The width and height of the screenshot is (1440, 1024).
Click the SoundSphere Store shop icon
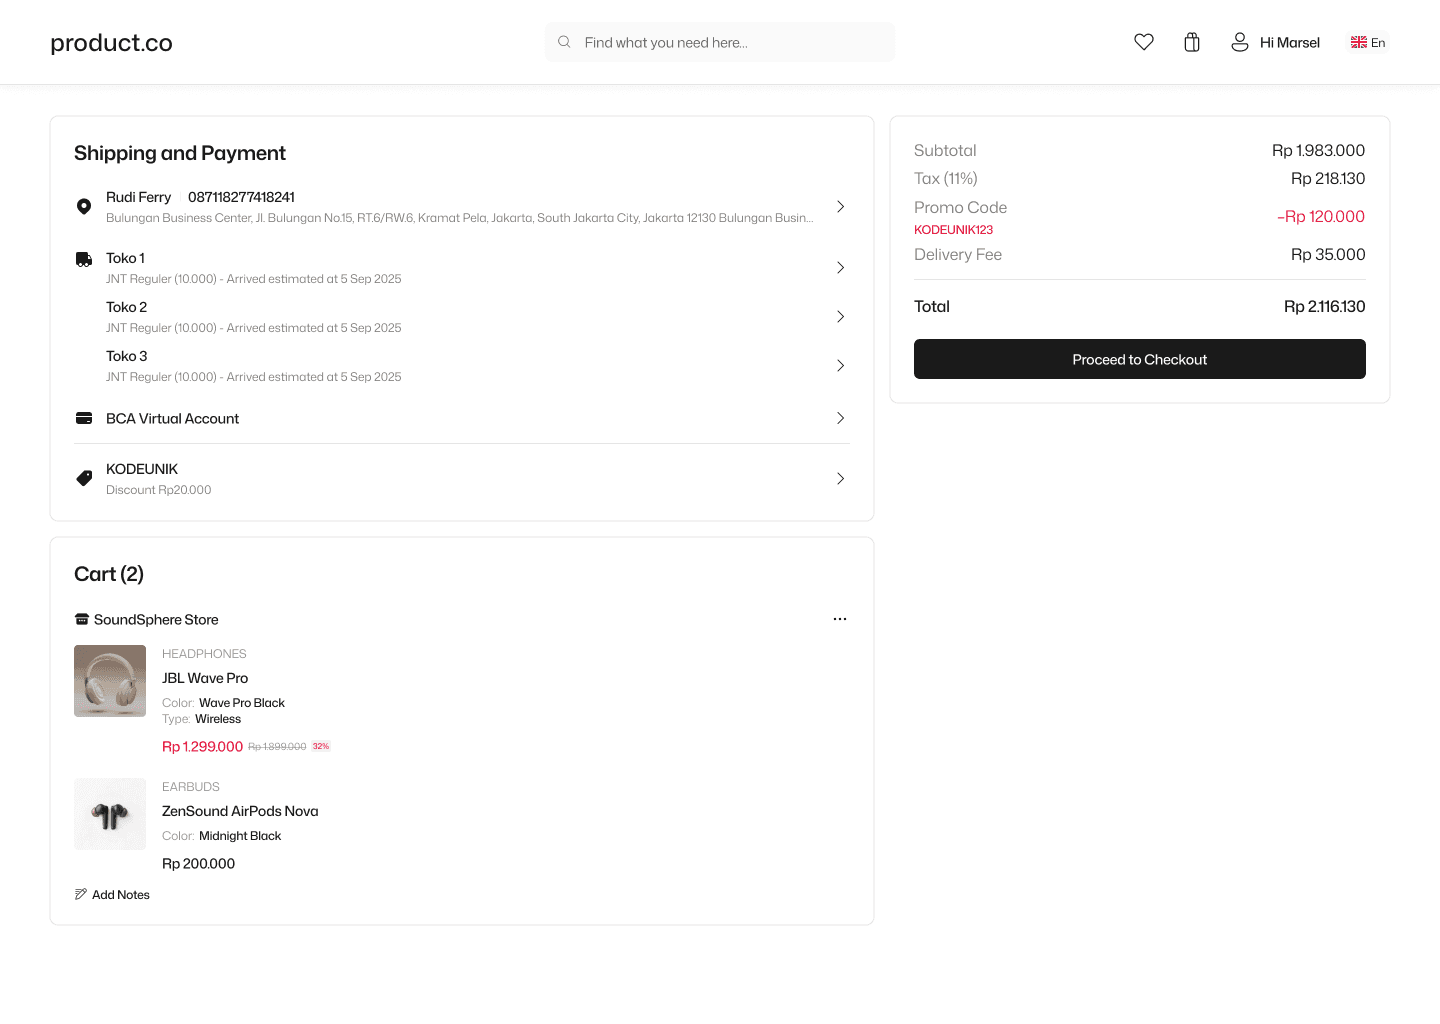pyautogui.click(x=80, y=619)
